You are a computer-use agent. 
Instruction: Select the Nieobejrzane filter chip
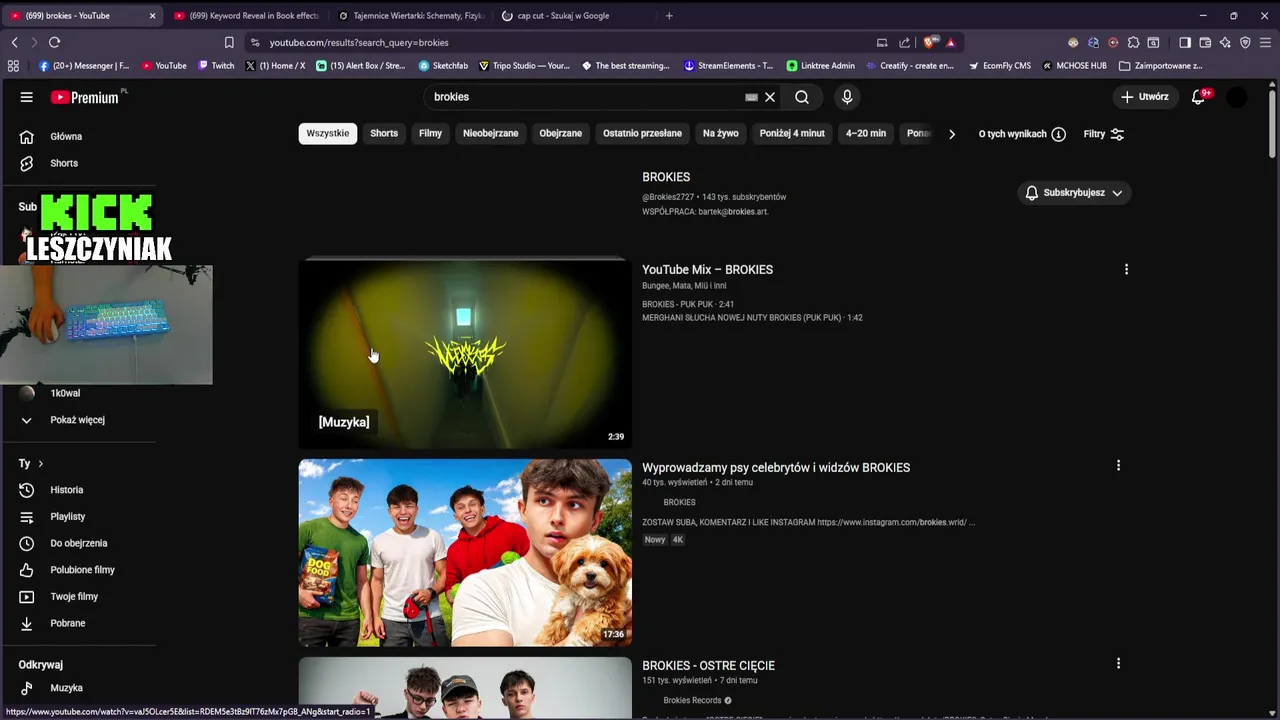point(490,133)
